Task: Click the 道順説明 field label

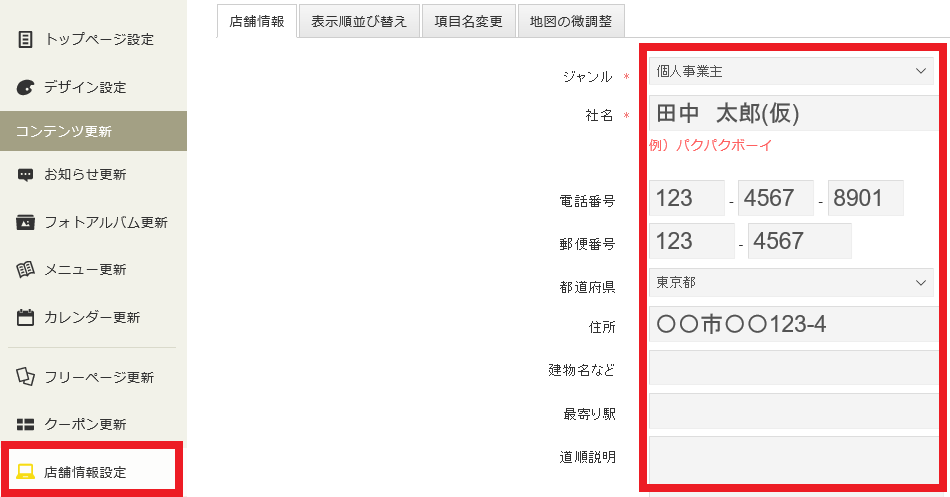Action: point(588,457)
